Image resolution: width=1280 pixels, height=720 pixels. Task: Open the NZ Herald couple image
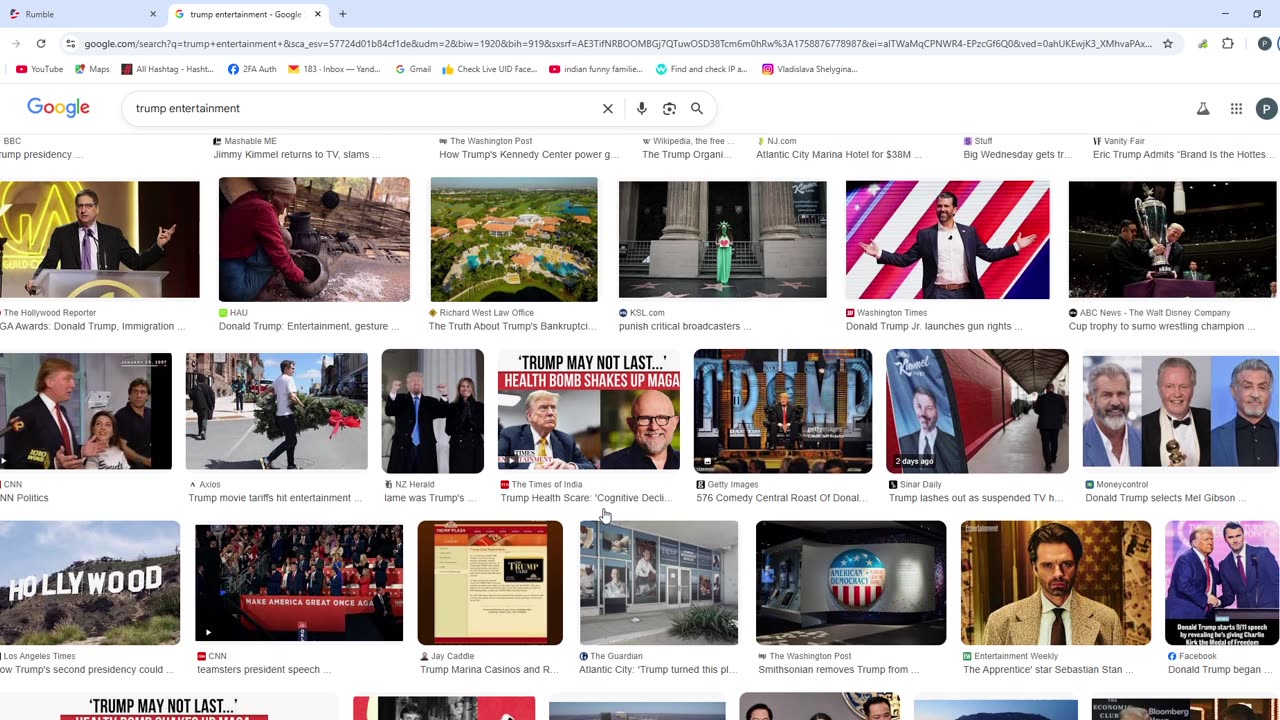432,411
